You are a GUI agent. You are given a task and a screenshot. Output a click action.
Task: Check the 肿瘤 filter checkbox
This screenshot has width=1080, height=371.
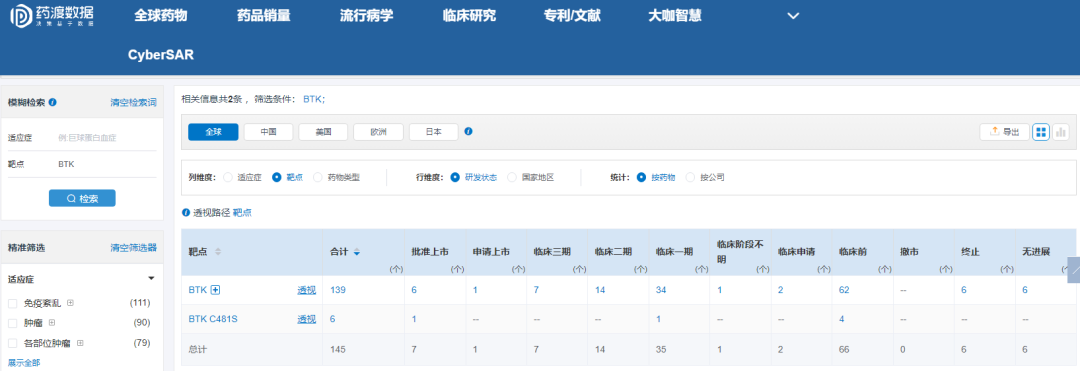point(12,323)
